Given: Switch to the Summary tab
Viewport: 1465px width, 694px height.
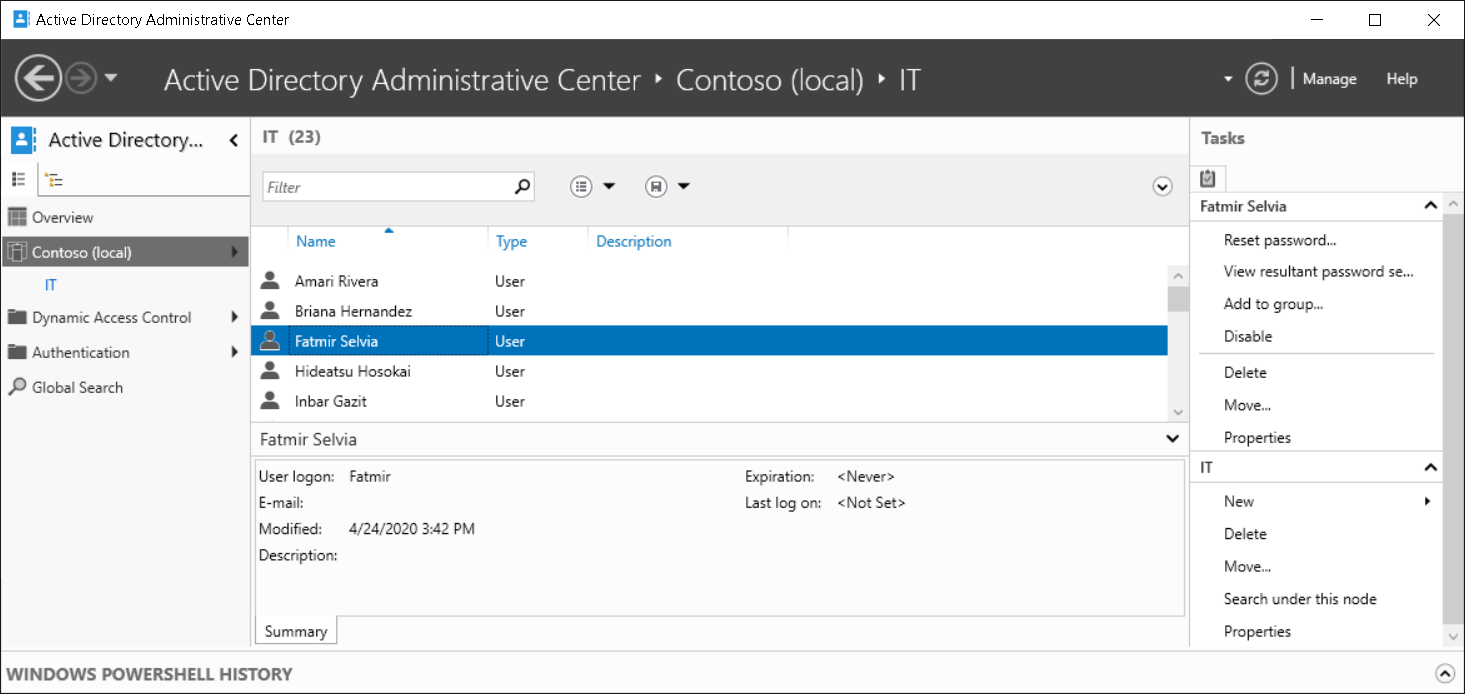Looking at the screenshot, I should 294,630.
